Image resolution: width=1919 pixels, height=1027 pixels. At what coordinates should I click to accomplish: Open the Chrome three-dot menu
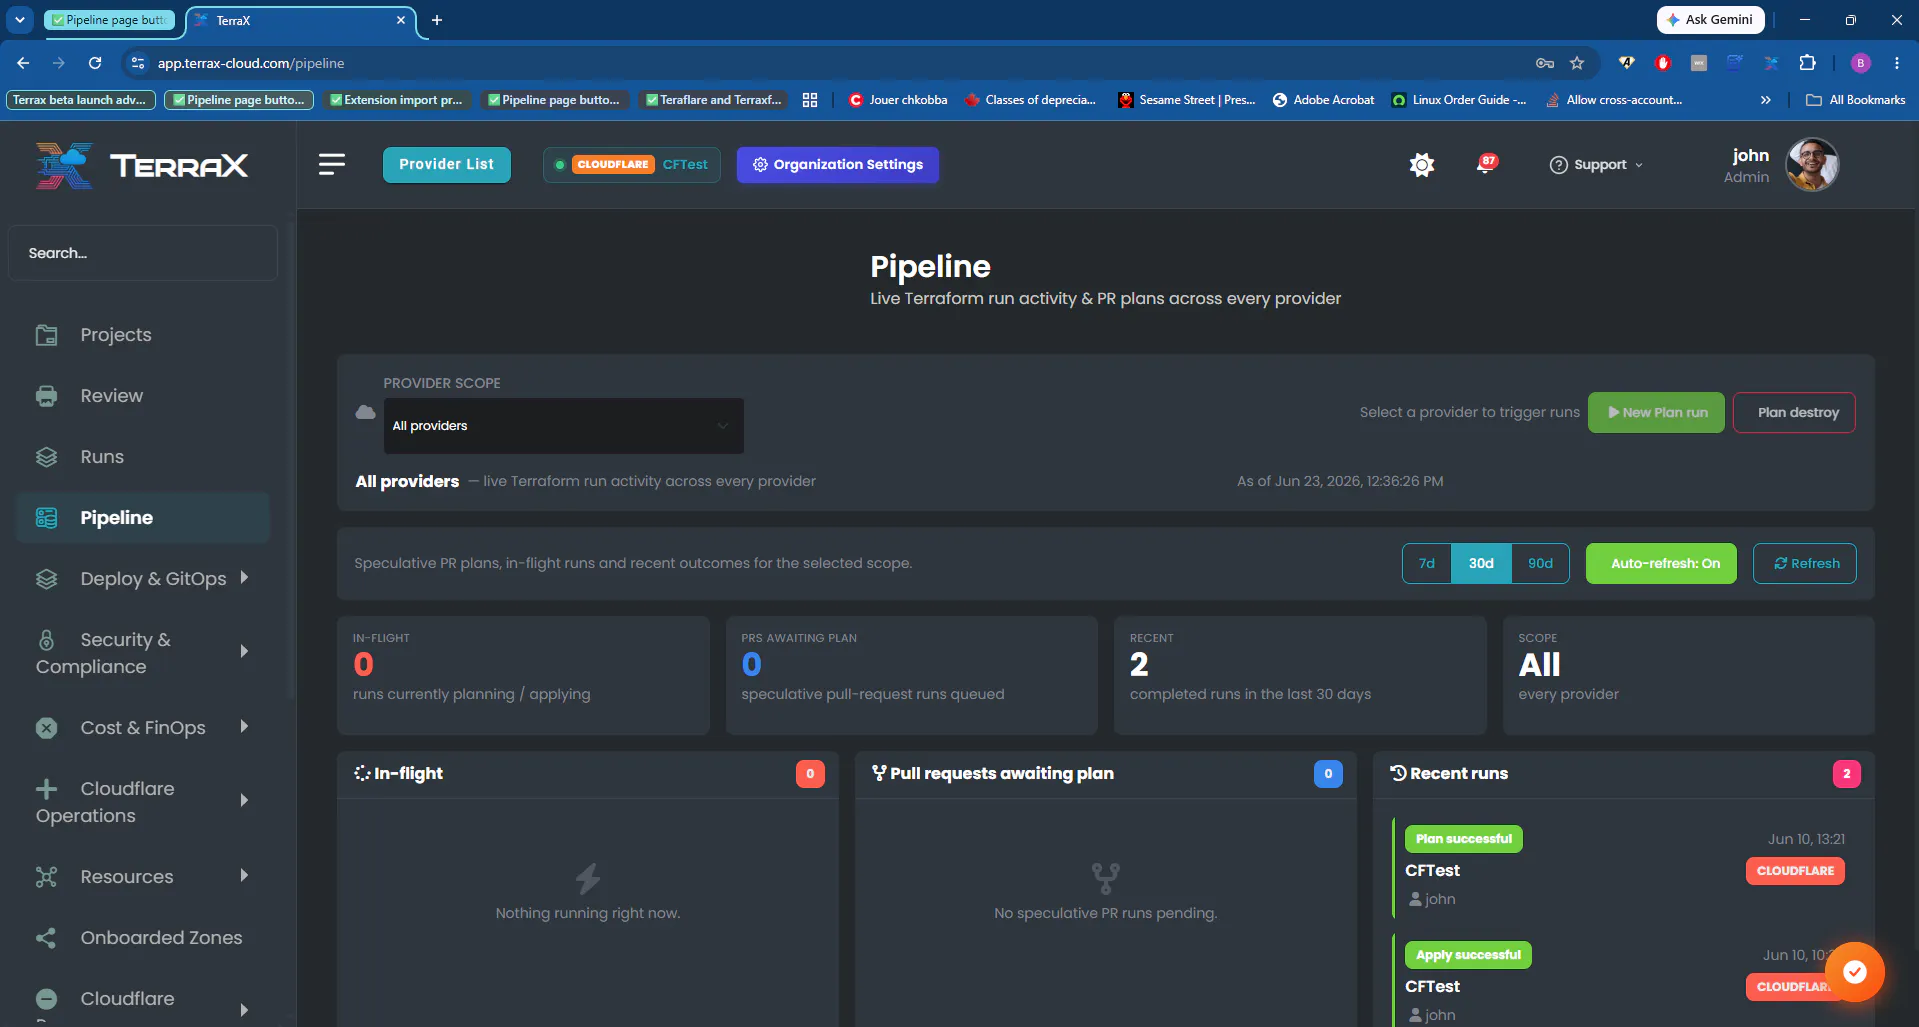pyautogui.click(x=1897, y=63)
